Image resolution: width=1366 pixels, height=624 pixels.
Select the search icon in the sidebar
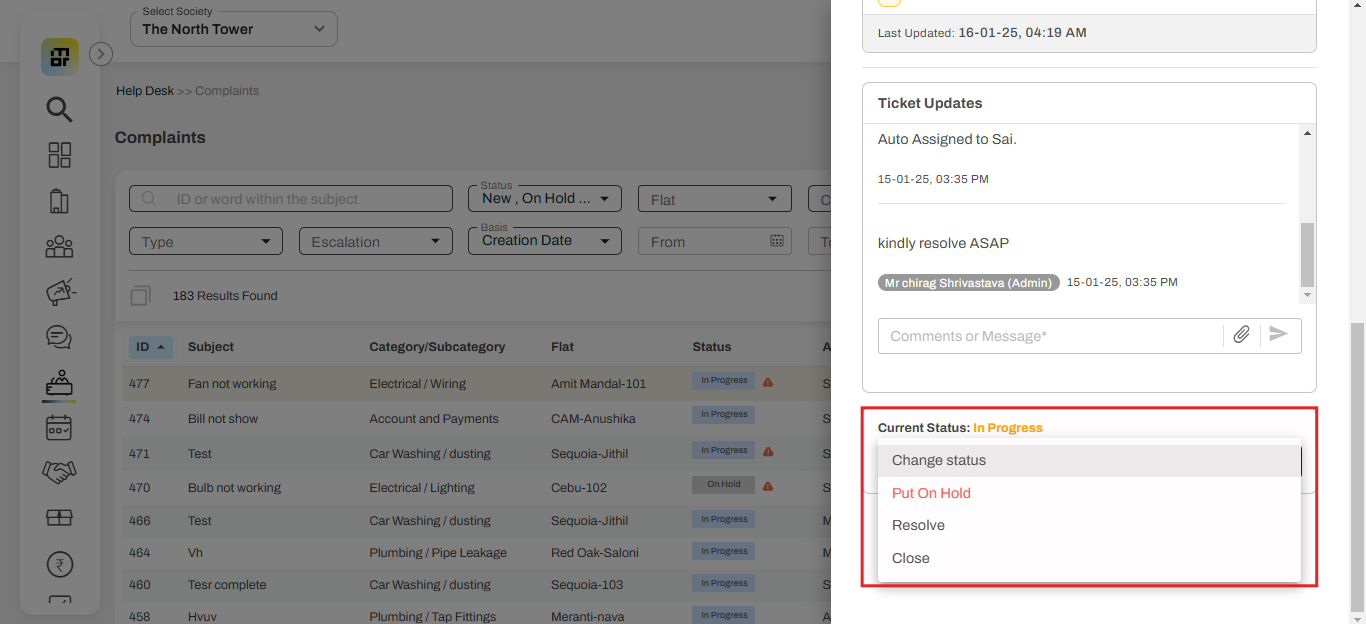(x=59, y=109)
